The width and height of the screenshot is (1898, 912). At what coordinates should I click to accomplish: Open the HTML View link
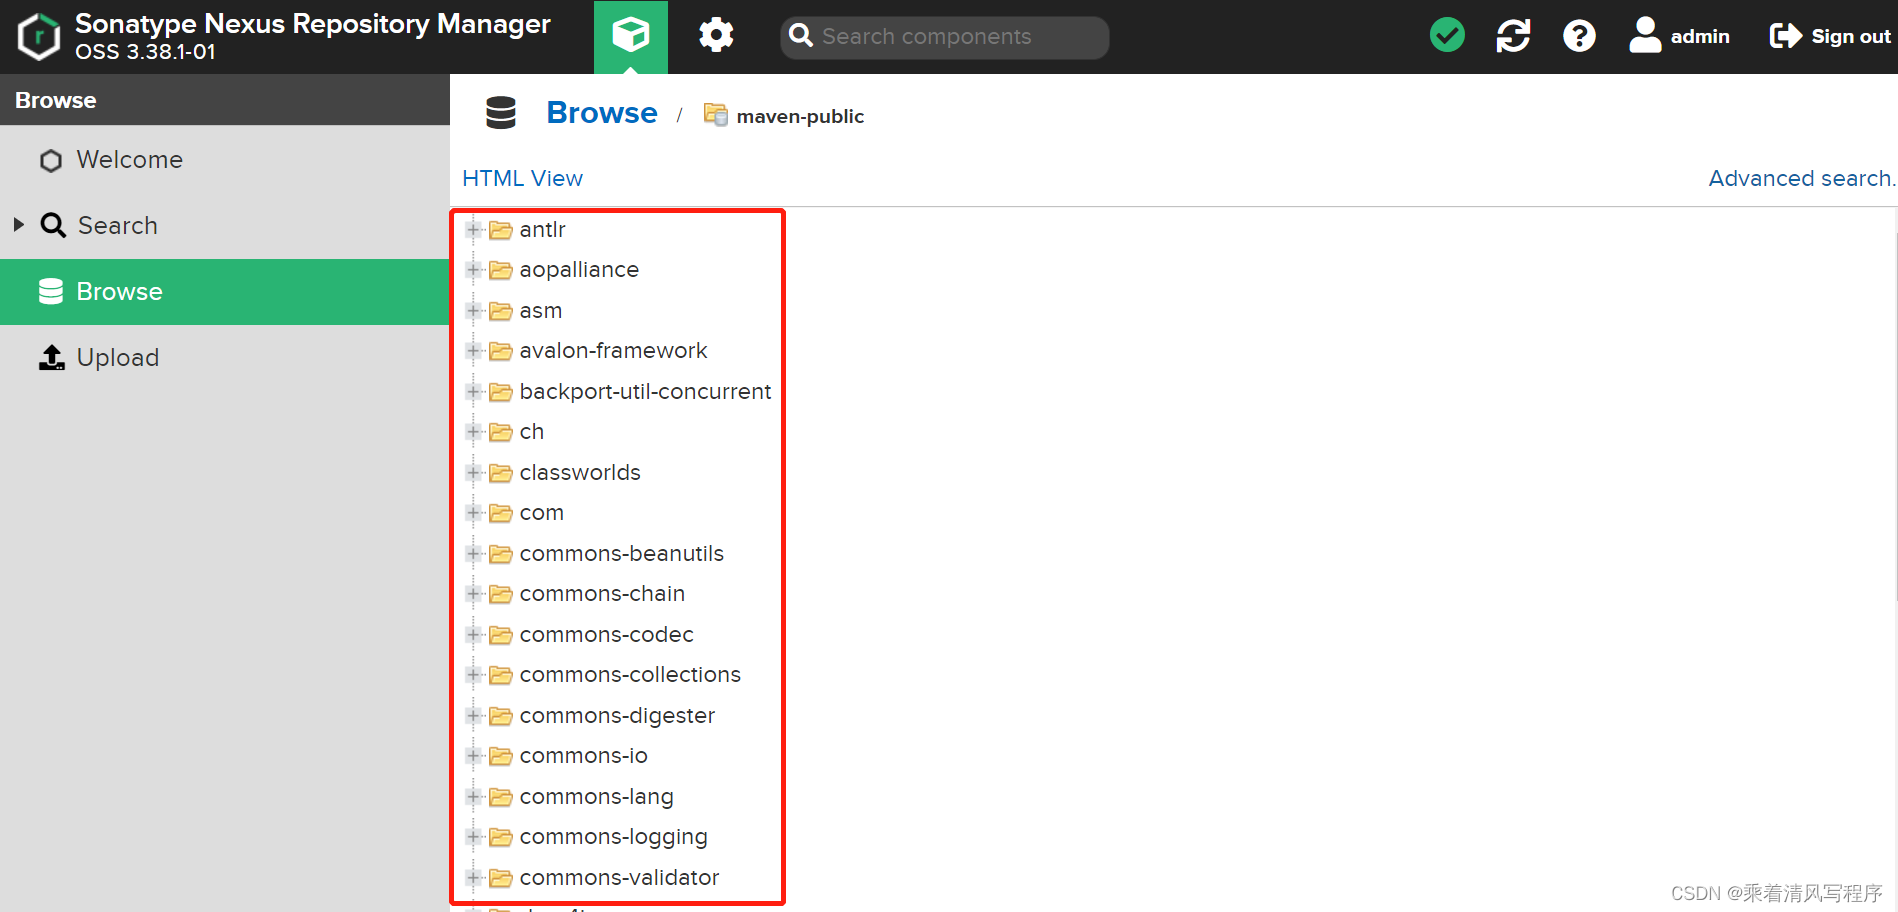point(522,178)
